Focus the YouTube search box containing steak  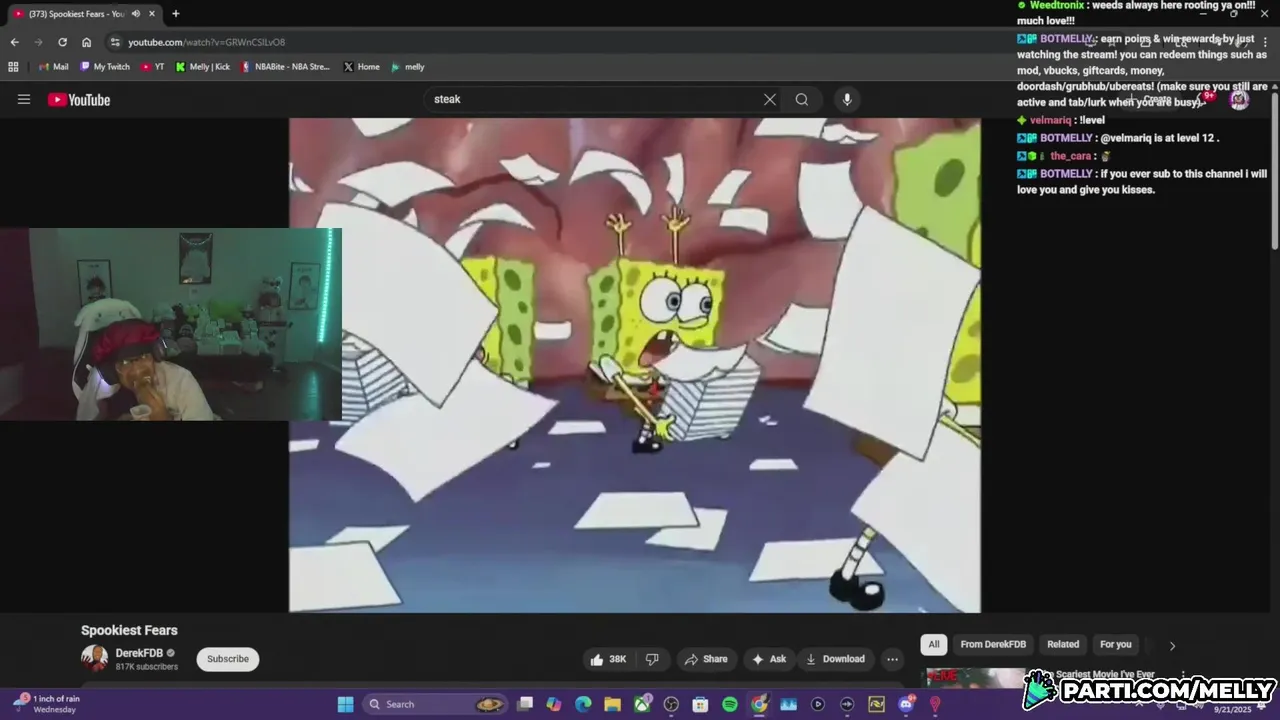(595, 99)
